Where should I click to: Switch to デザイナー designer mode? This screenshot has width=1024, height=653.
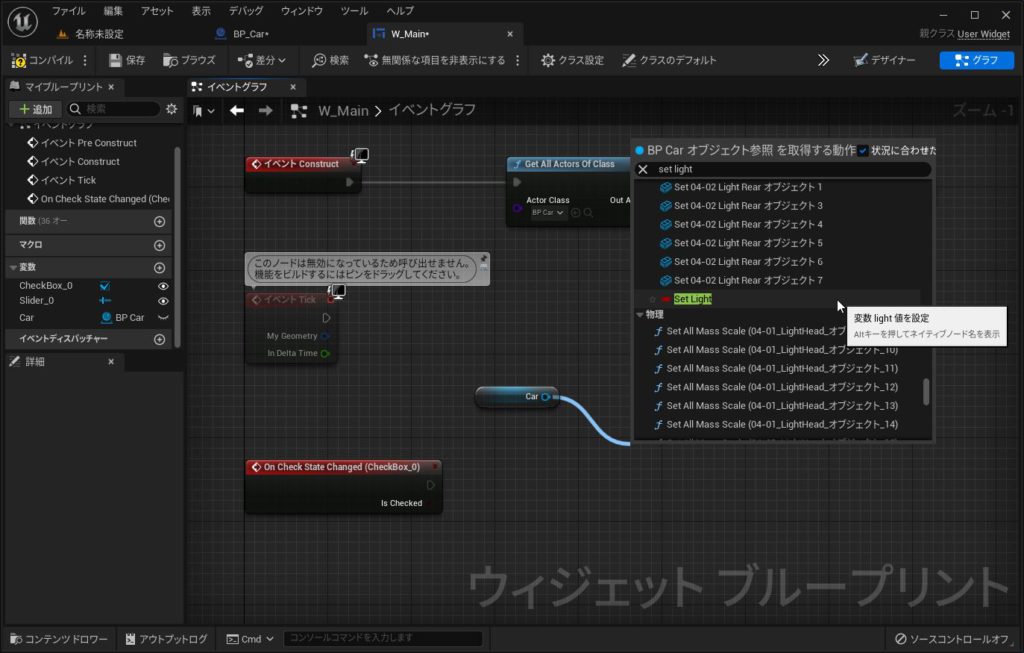coord(884,60)
